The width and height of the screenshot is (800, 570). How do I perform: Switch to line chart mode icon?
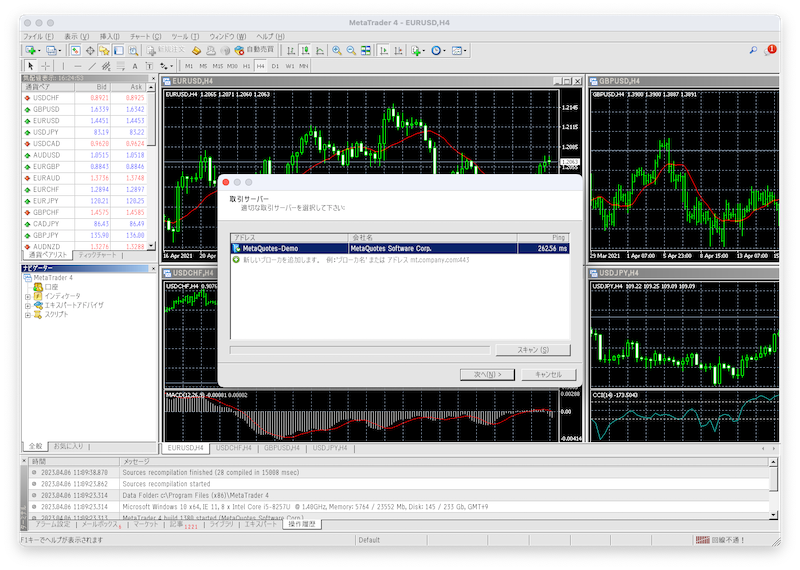319,50
